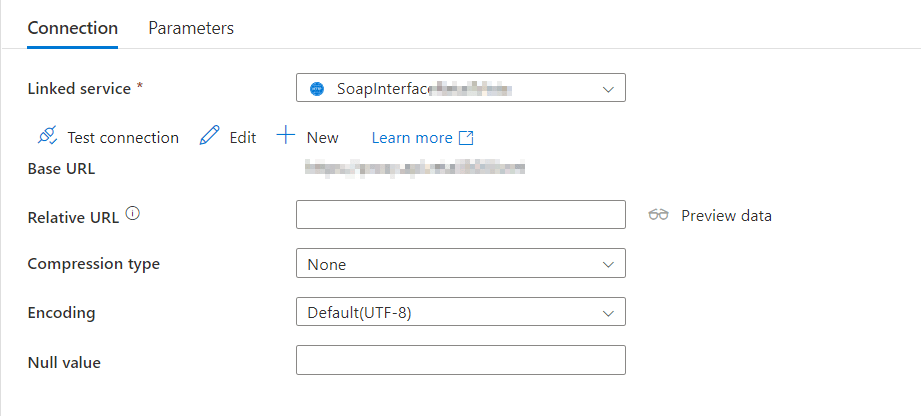This screenshot has height=416, width=921.
Task: Select the Connection tab
Action: tap(72, 28)
